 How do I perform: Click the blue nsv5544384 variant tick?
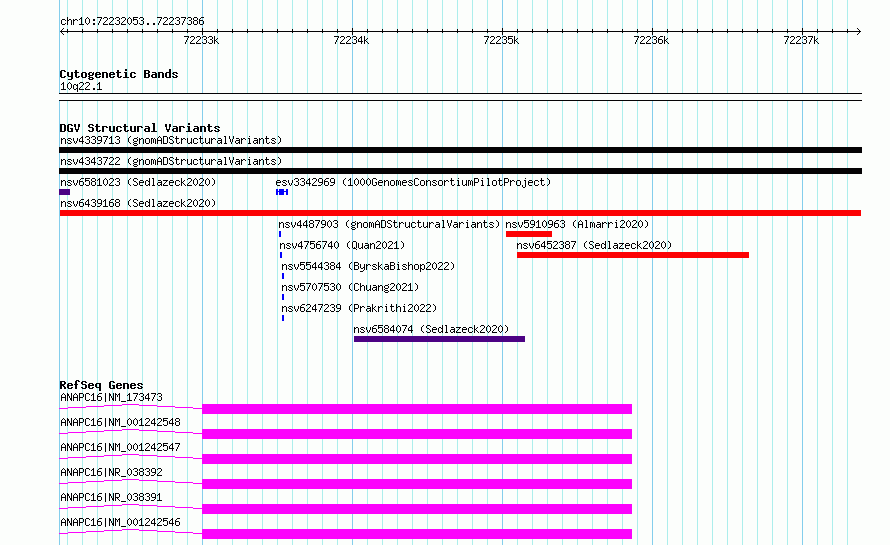(x=283, y=276)
